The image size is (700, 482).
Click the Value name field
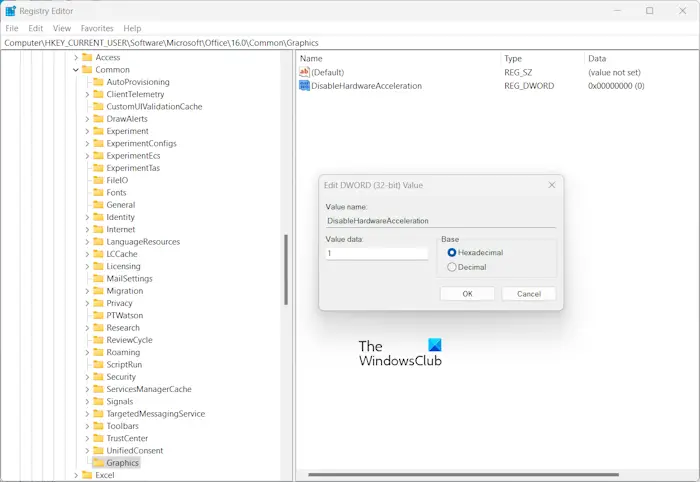tap(441, 220)
